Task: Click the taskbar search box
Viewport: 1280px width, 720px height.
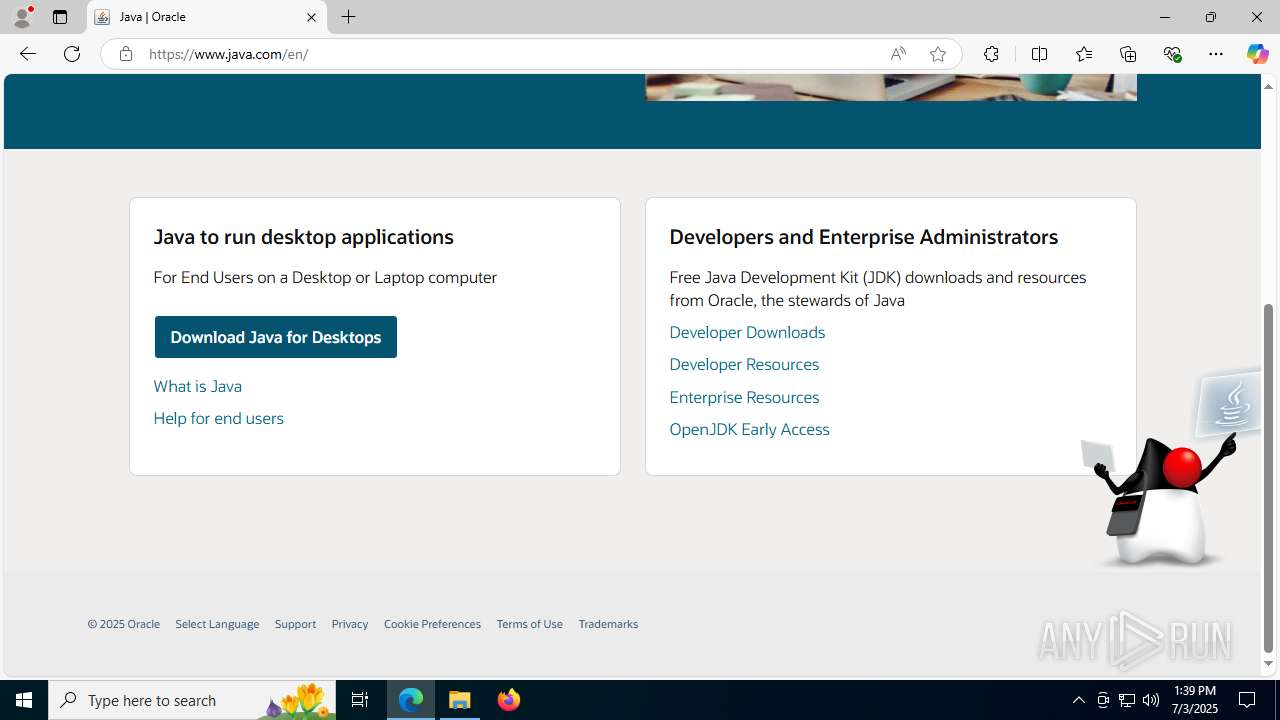Action: [192, 700]
